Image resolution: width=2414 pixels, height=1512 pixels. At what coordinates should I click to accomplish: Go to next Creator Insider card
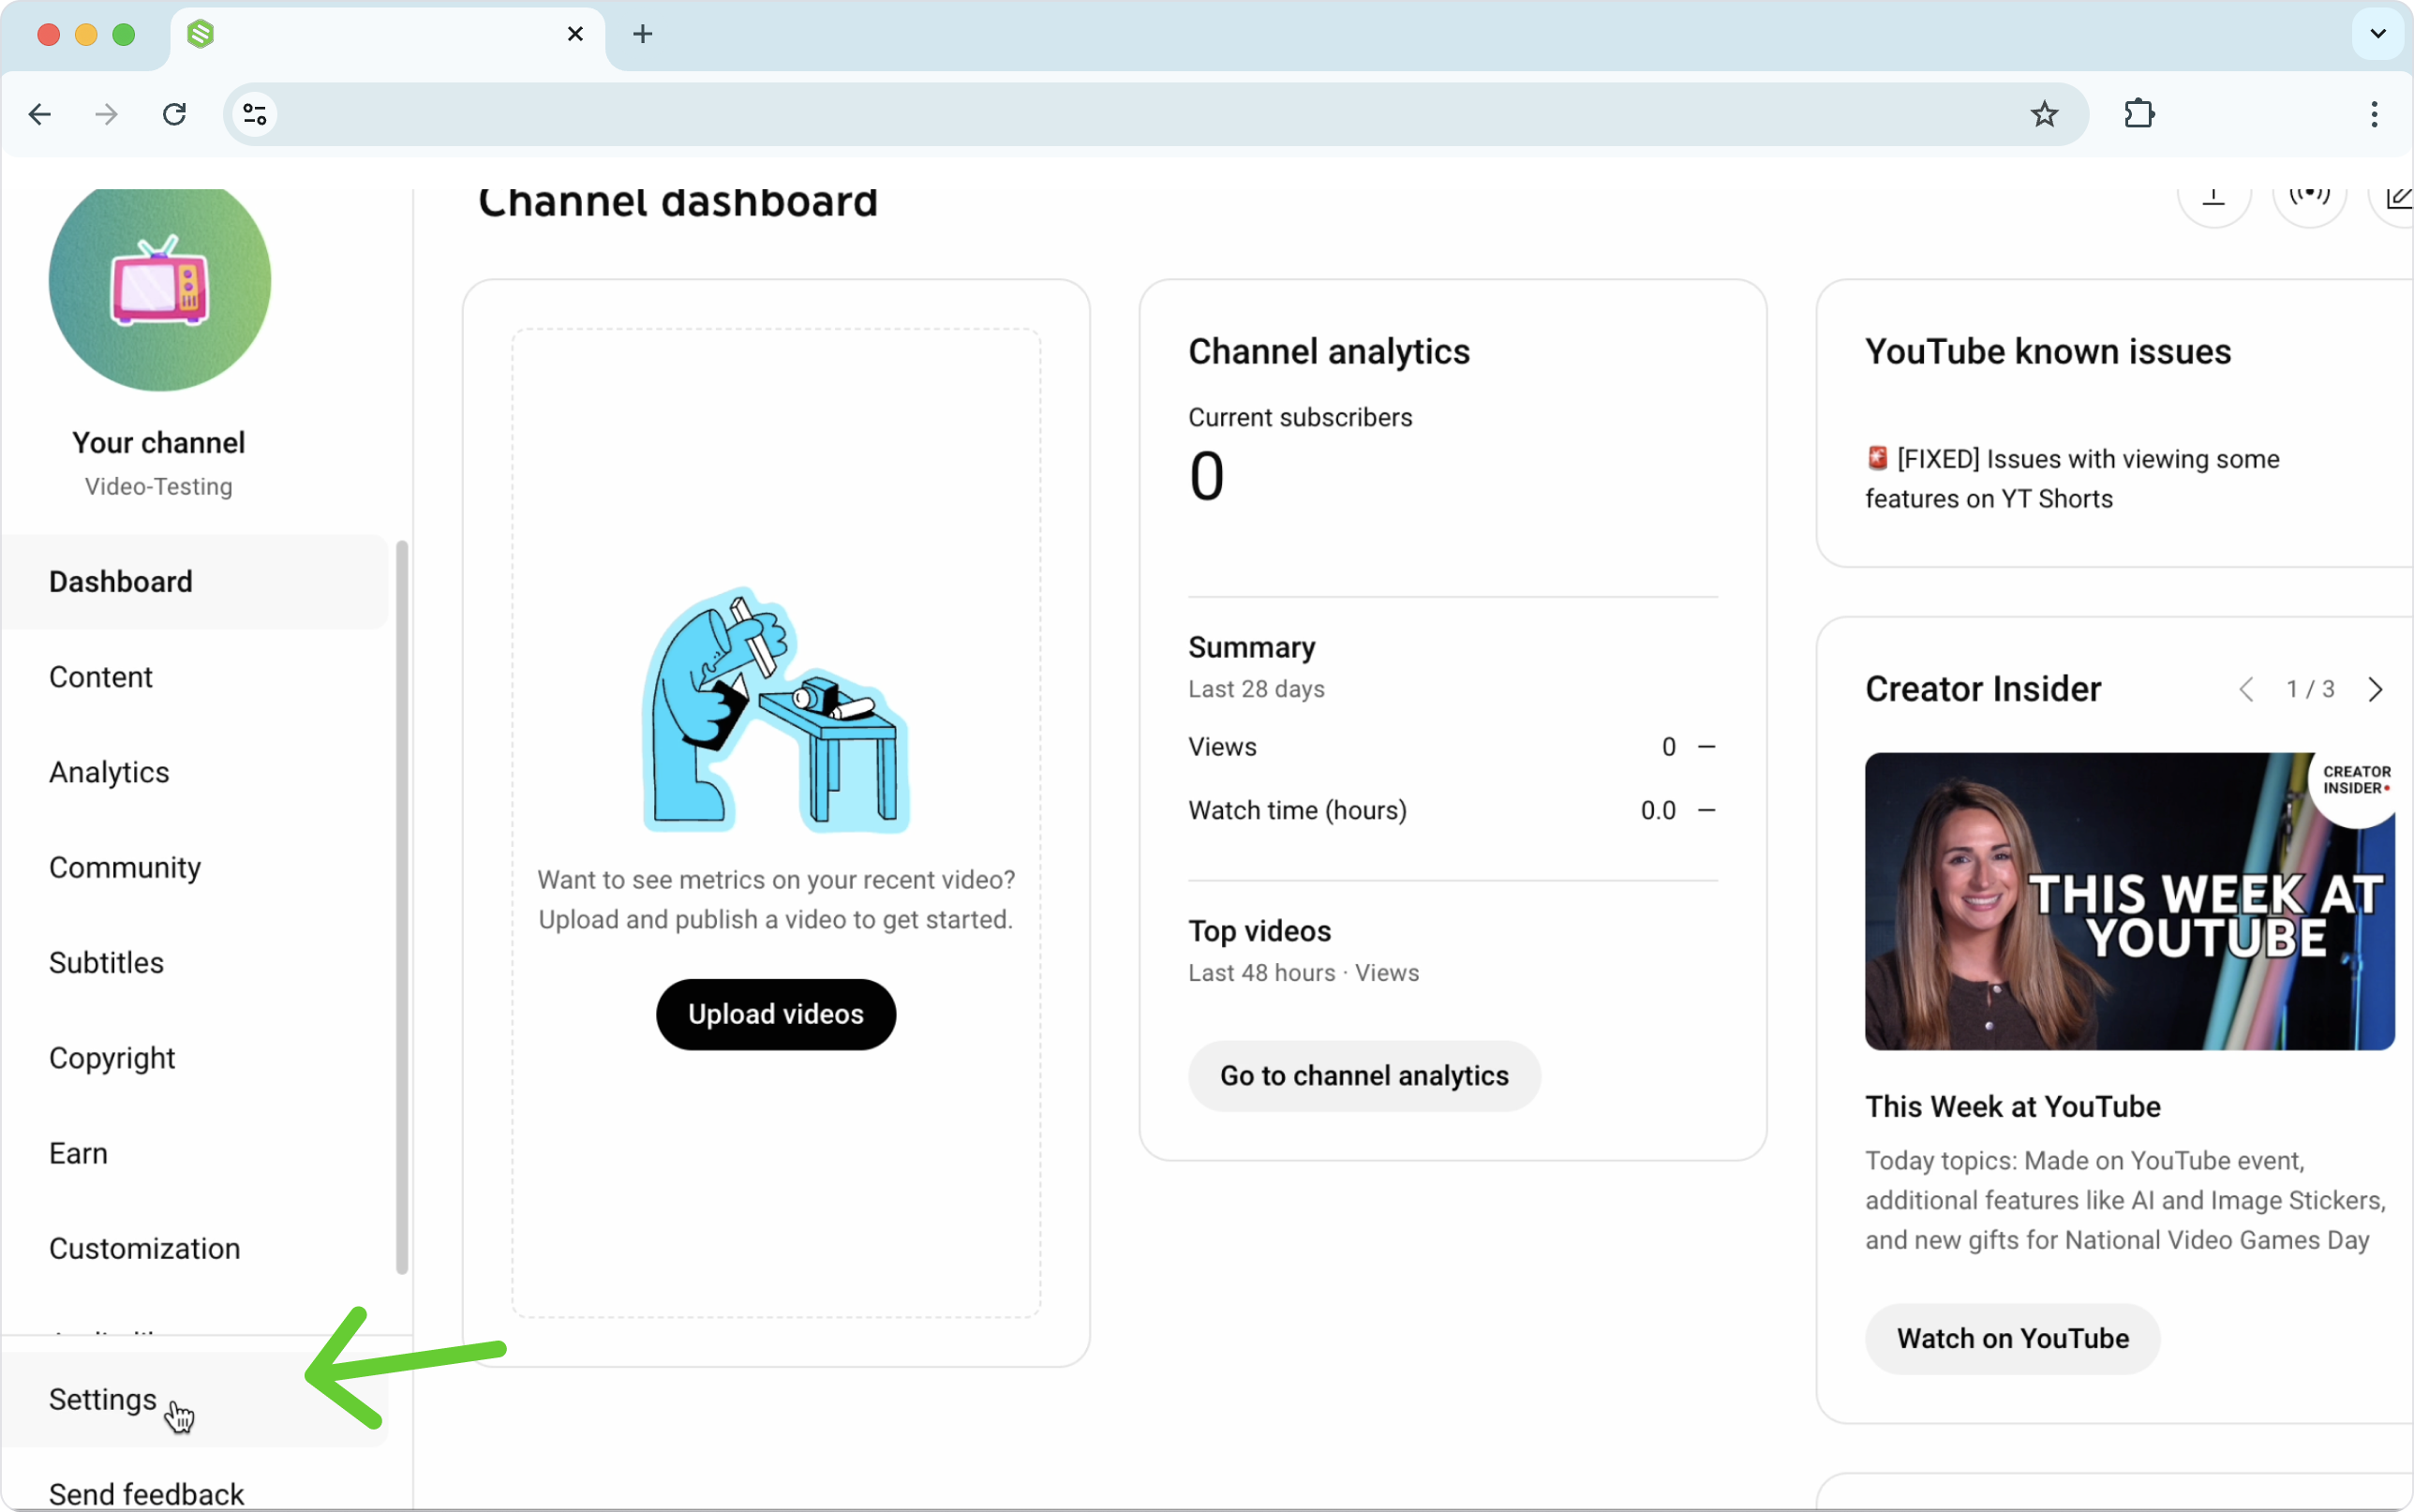pos(2375,689)
